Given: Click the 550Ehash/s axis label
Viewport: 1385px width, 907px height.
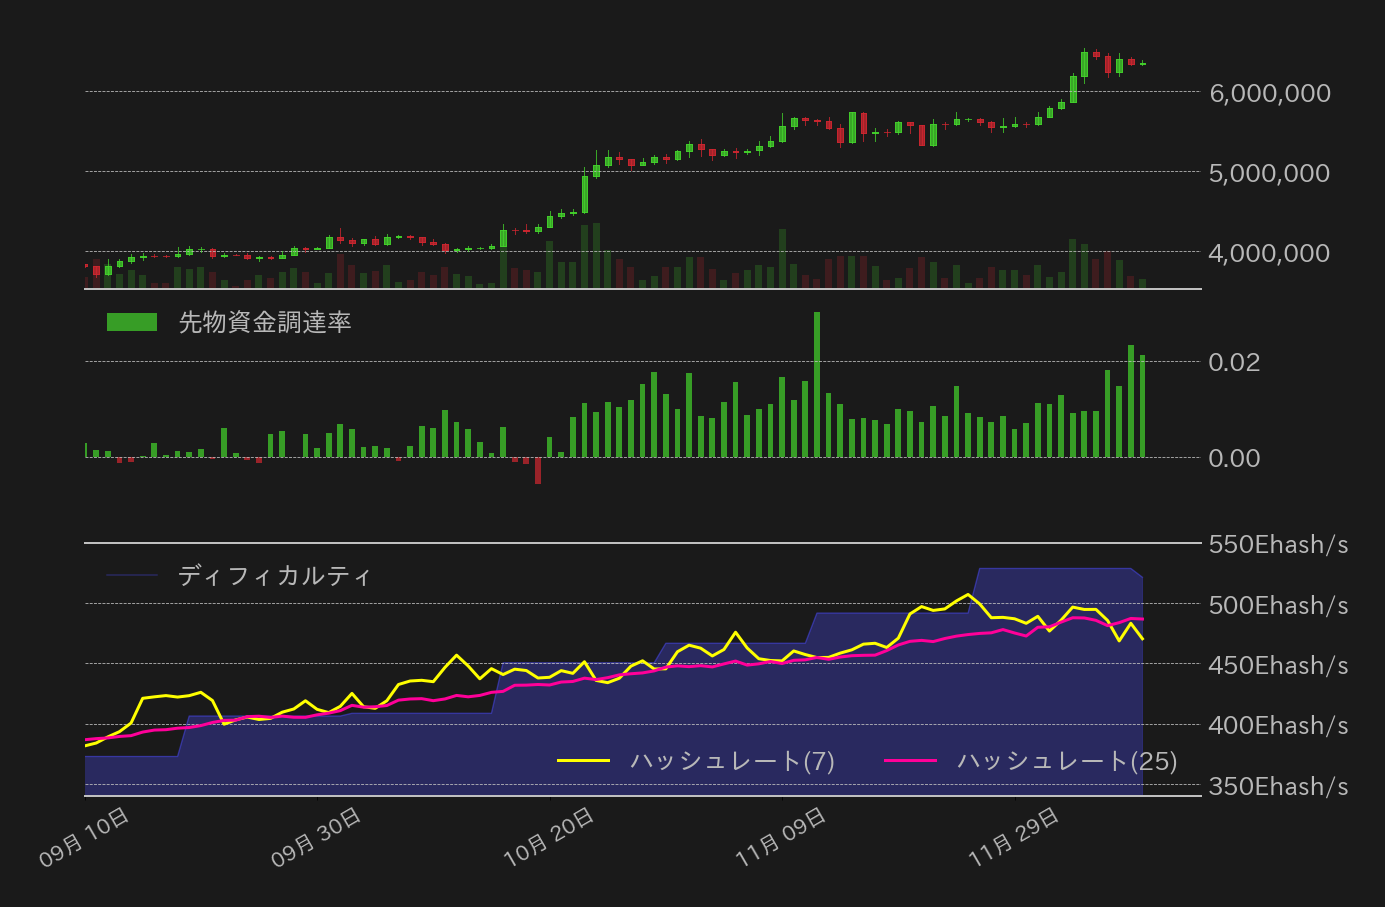Looking at the screenshot, I should [1278, 545].
